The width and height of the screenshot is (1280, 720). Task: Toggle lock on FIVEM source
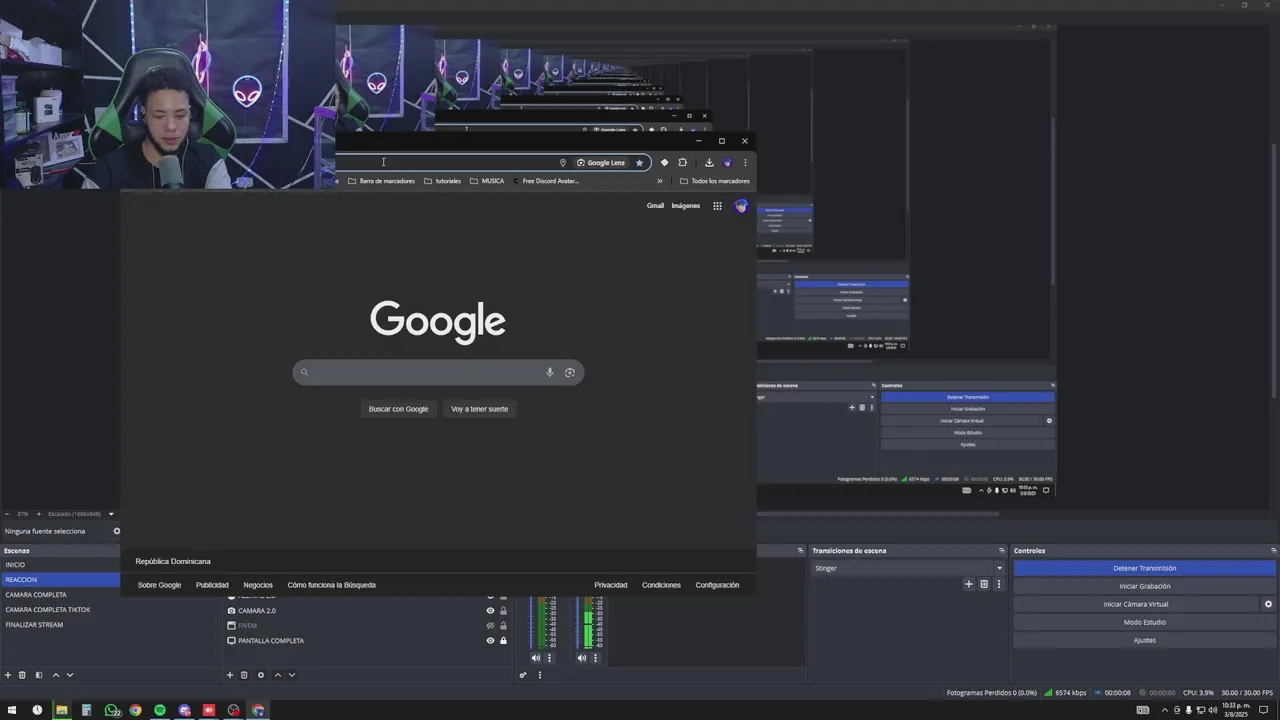pos(503,625)
